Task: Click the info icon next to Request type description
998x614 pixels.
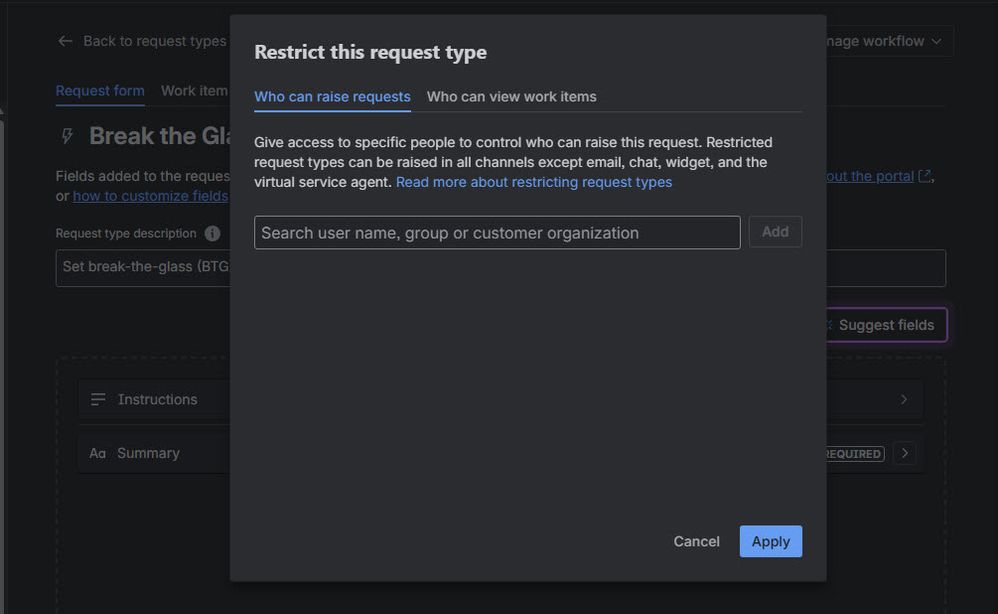Action: pos(210,233)
